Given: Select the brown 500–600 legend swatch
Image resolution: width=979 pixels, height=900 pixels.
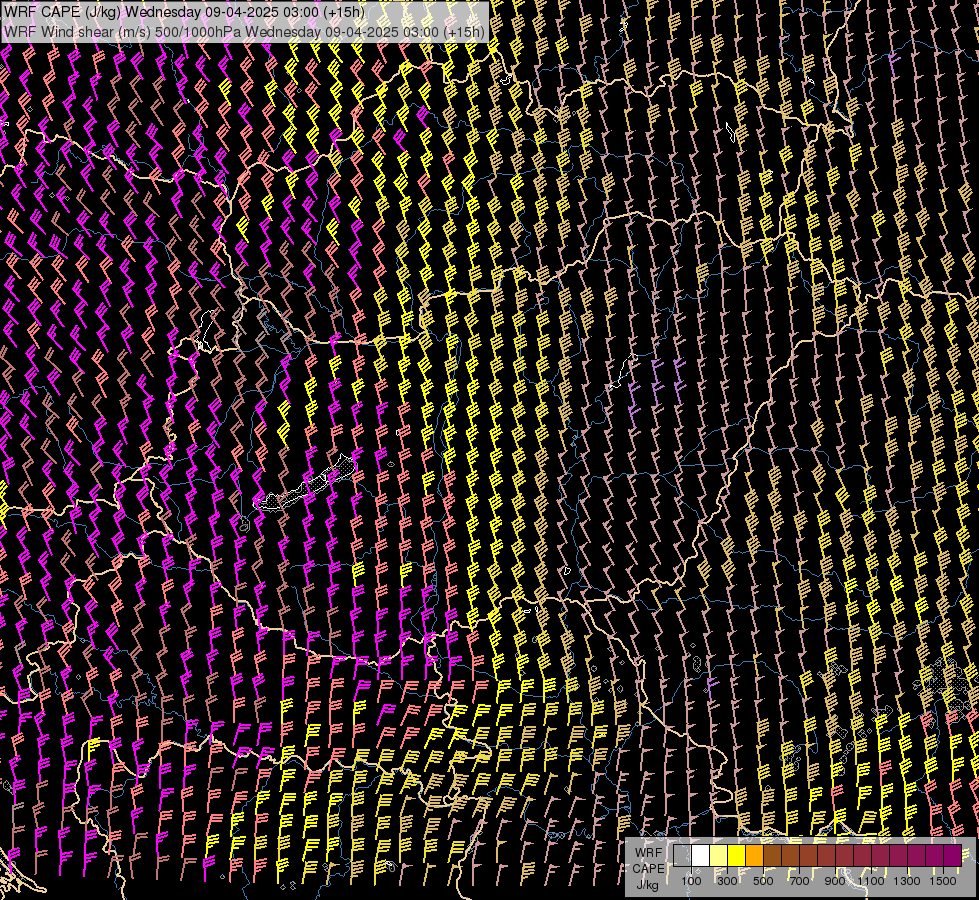Looking at the screenshot, I should tap(772, 855).
